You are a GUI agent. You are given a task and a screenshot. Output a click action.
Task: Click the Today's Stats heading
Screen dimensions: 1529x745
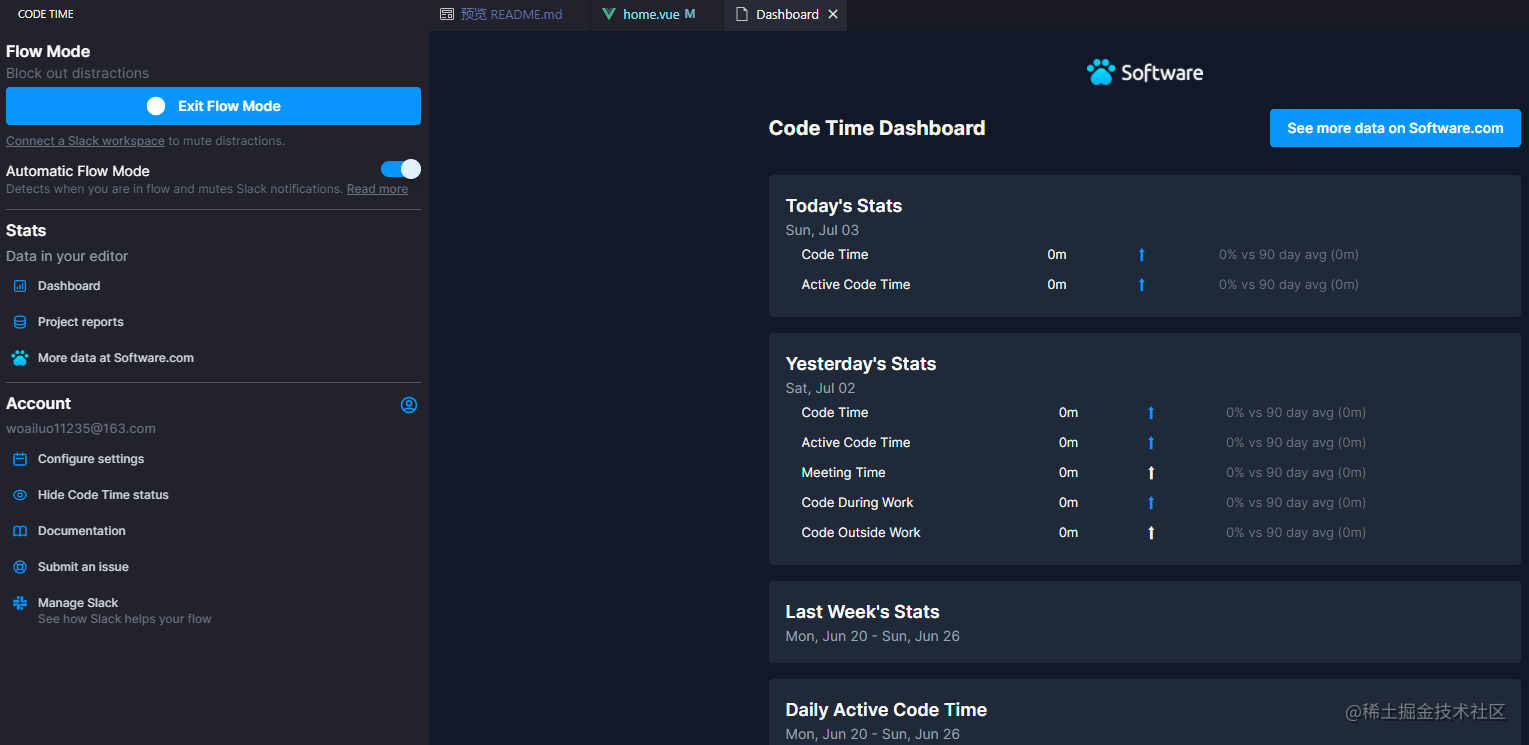tap(844, 206)
